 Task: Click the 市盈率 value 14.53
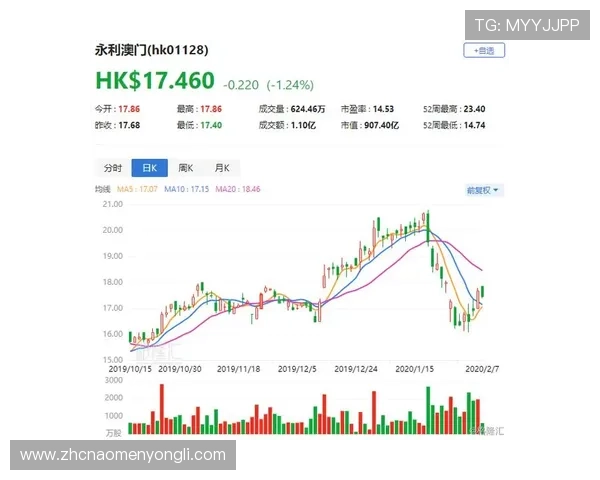coord(383,109)
